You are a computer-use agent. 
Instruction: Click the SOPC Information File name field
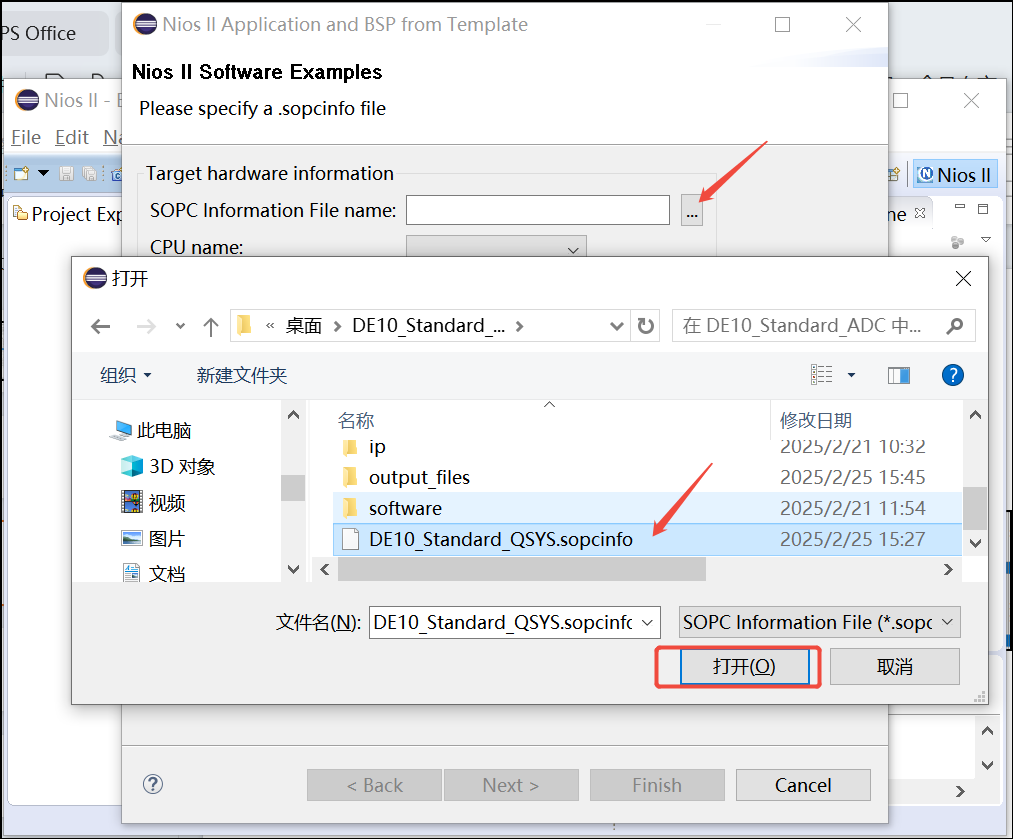click(x=538, y=211)
